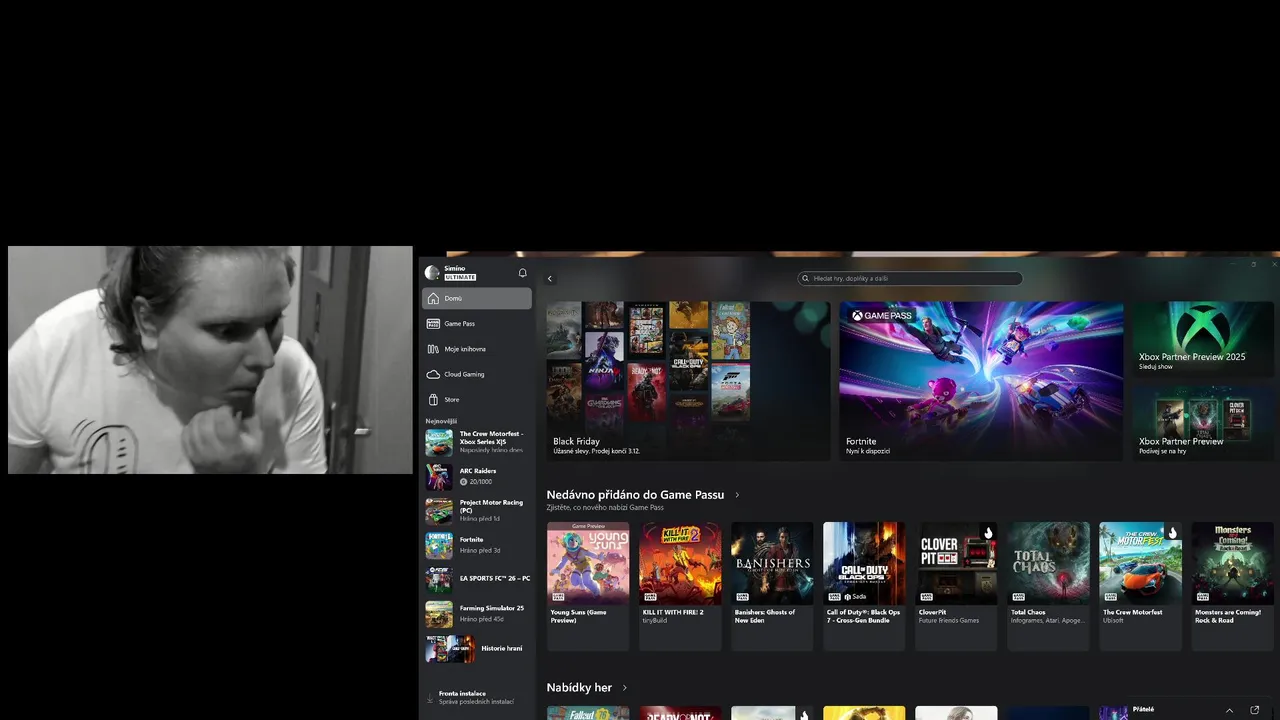Click ARC Raiders 20/1000 gamerscore text
This screenshot has width=1280, height=720.
coord(480,482)
